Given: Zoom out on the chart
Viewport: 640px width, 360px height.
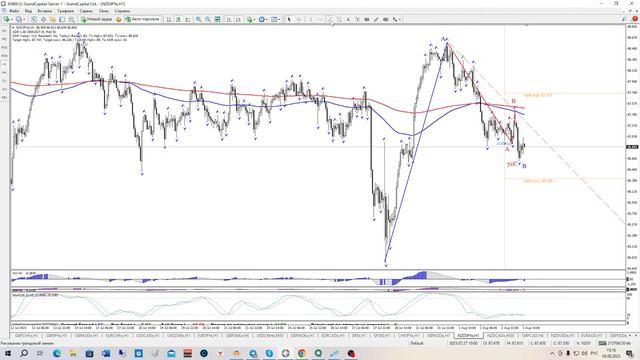Looking at the screenshot, I should tap(208, 19).
